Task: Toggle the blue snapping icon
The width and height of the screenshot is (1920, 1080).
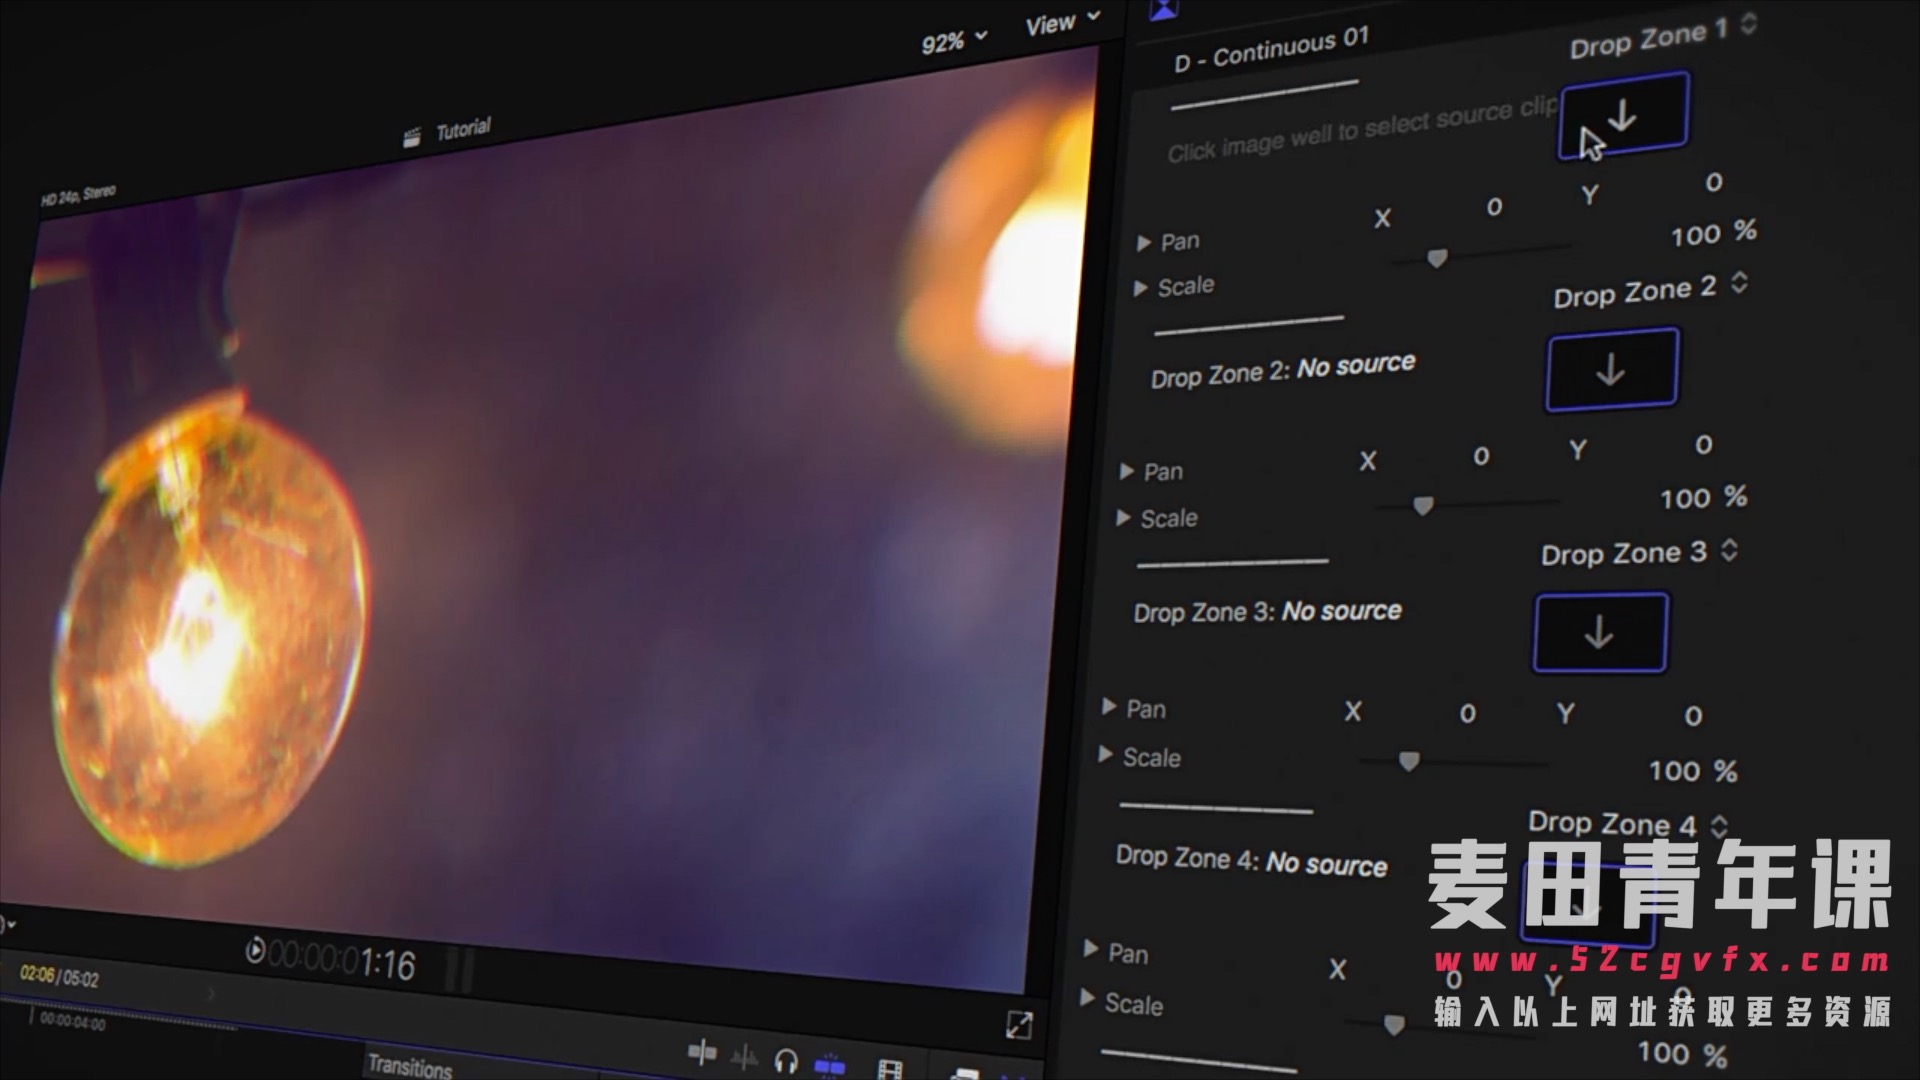Action: 829,1066
